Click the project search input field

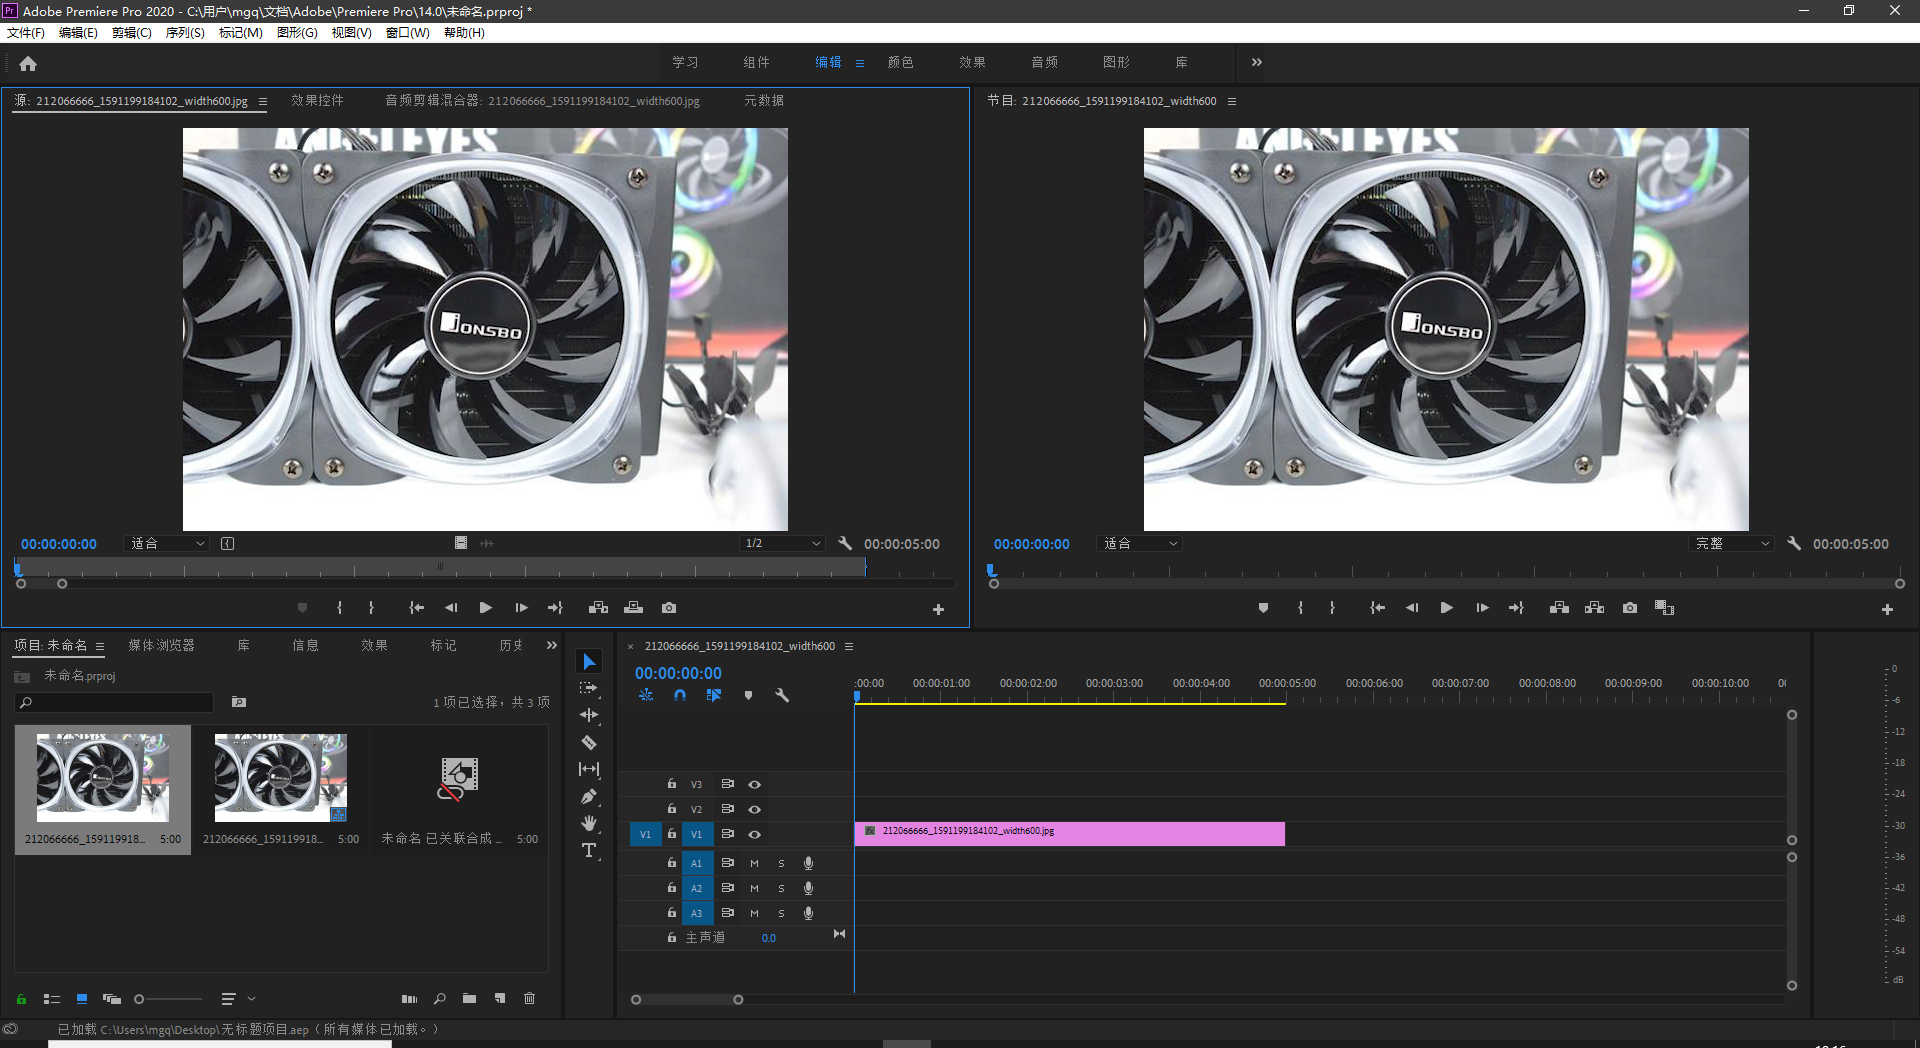[x=115, y=702]
